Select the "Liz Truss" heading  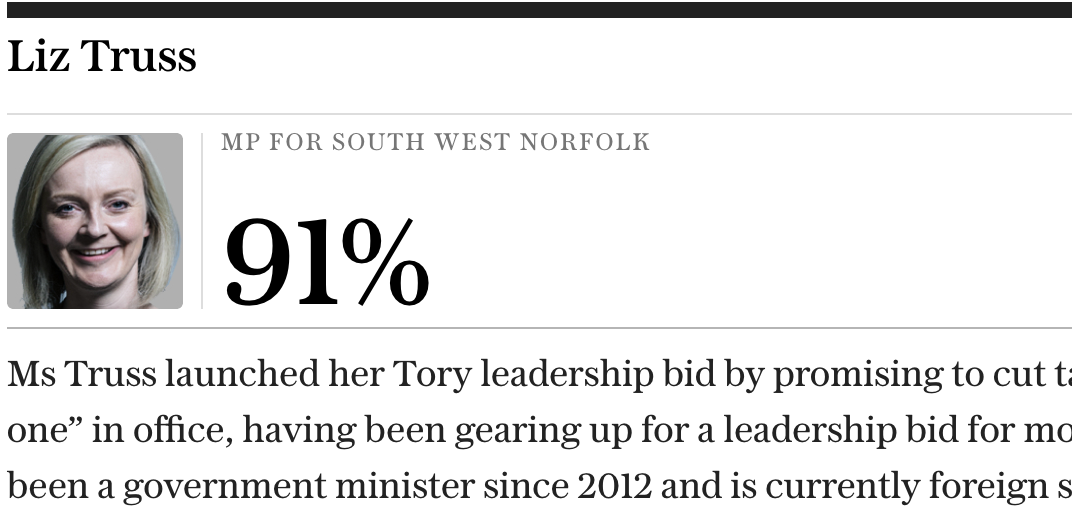pyautogui.click(x=102, y=56)
